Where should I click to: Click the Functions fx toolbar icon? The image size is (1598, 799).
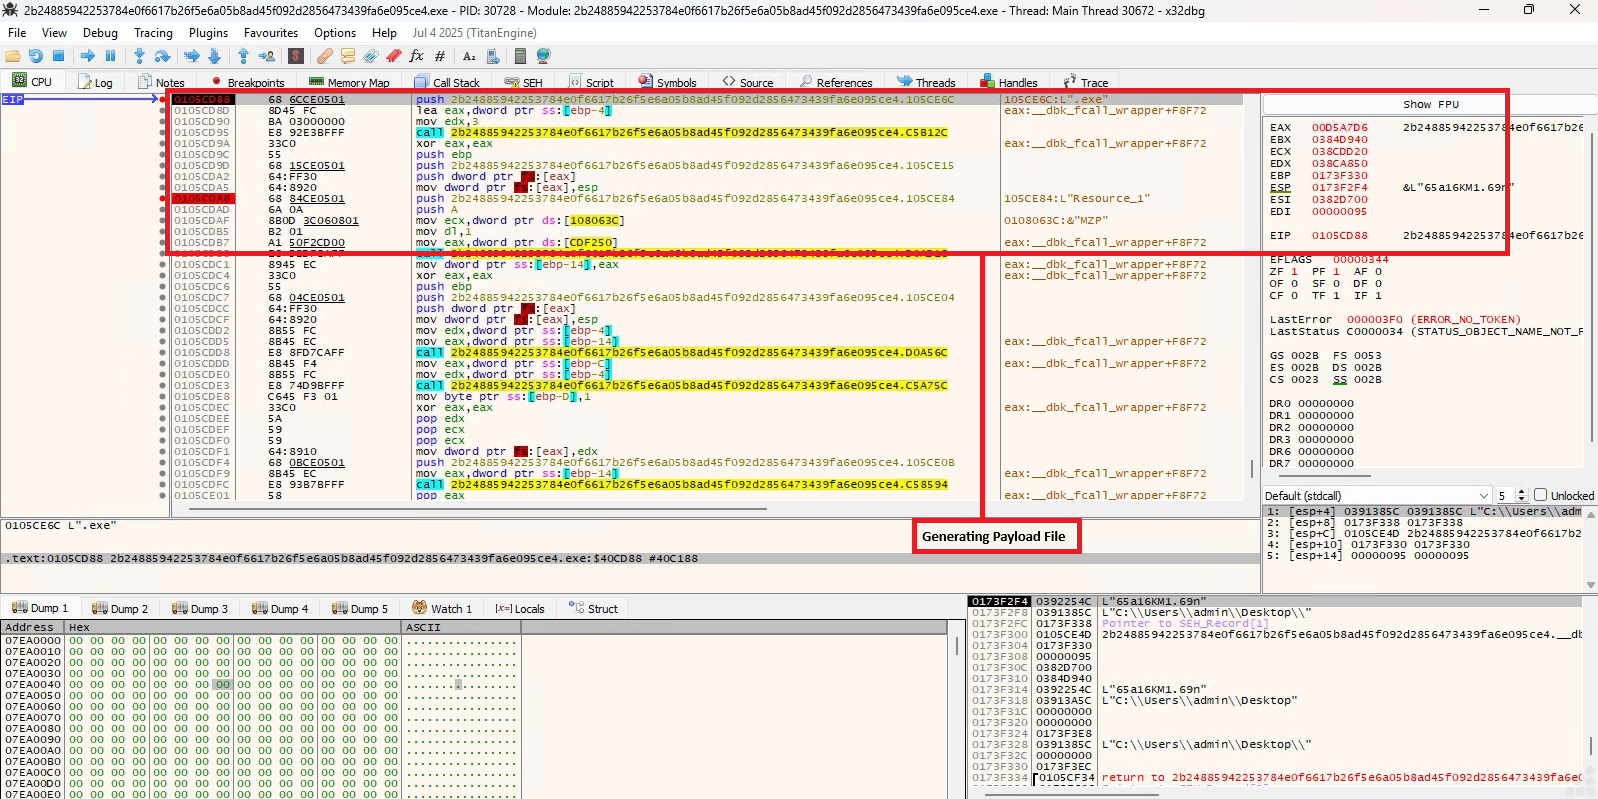point(417,56)
